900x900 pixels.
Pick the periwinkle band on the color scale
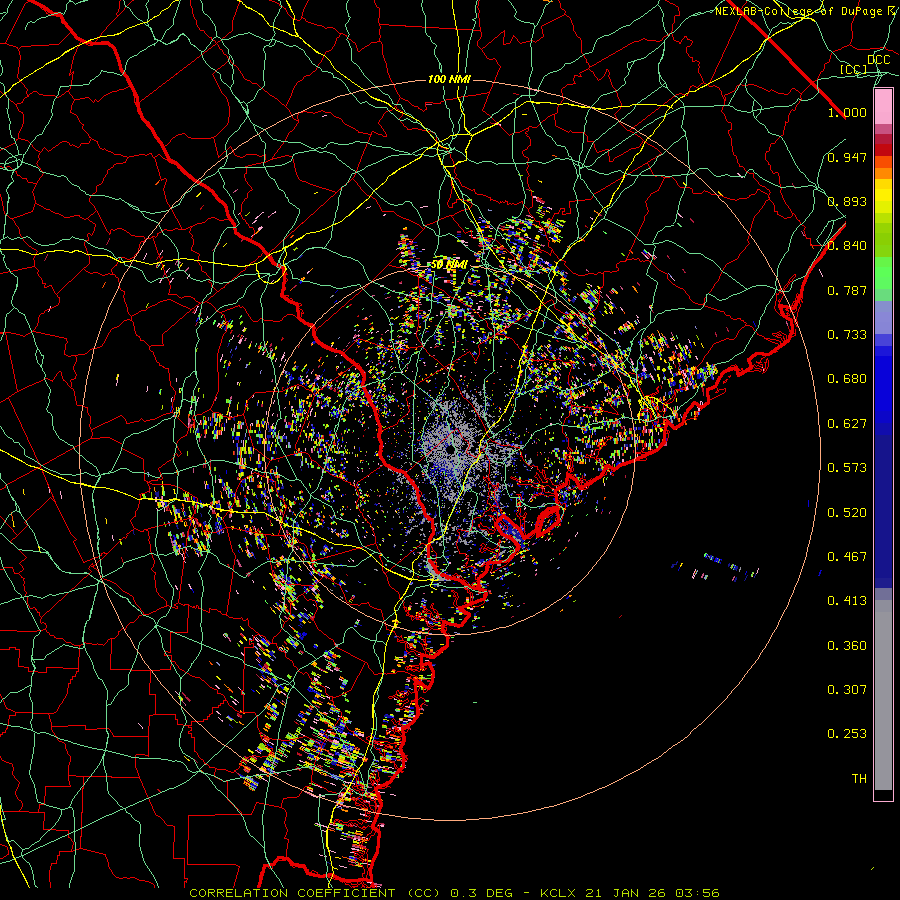(883, 317)
